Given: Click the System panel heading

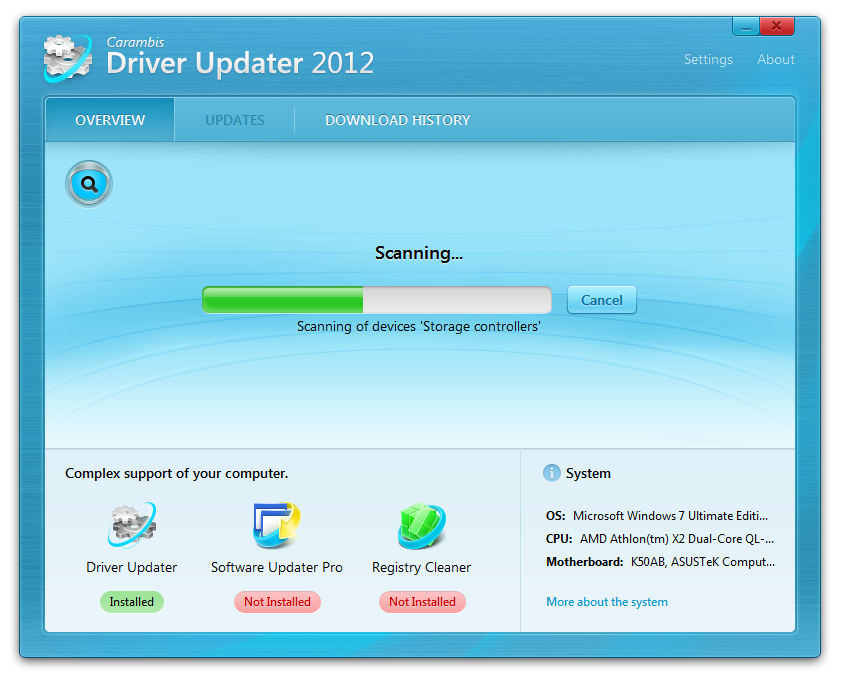Looking at the screenshot, I should pos(588,473).
